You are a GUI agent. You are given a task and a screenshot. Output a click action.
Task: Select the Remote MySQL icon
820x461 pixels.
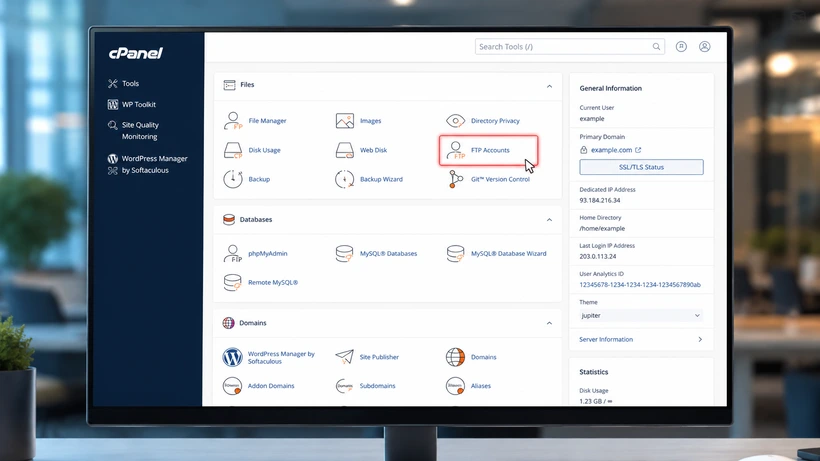coord(233,282)
